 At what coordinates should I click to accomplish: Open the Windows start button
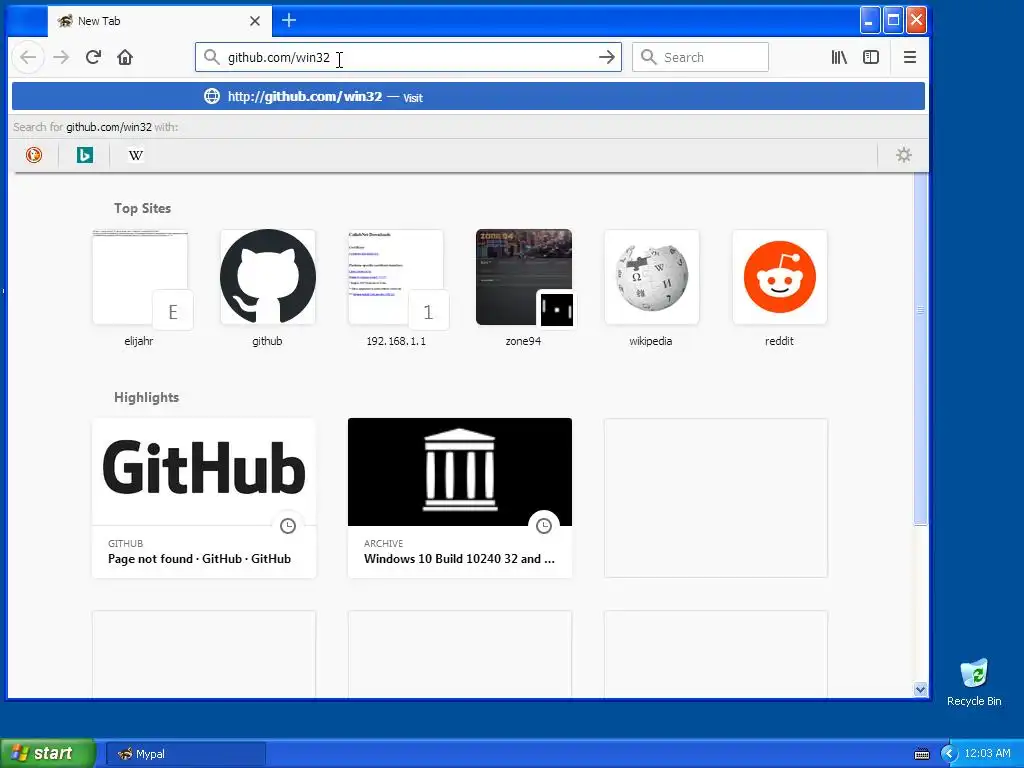pyautogui.click(x=47, y=753)
